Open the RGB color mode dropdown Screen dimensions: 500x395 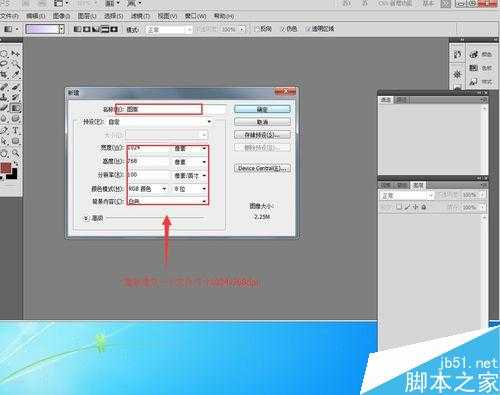click(148, 189)
